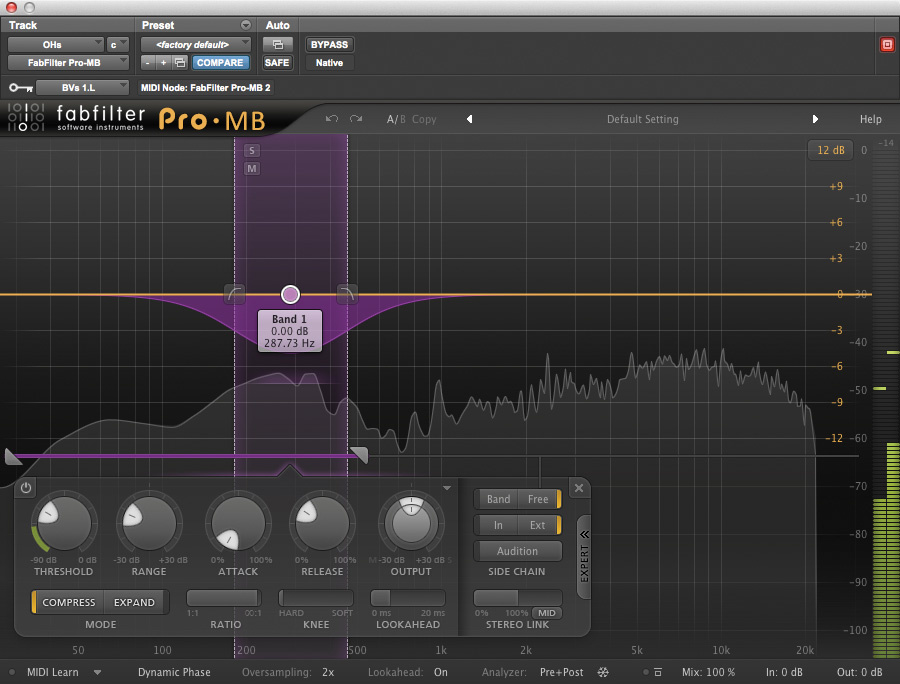Viewport: 900px width, 684px height.
Task: Open the FabFilter Pro-MB plug-in selector dropdown
Action: click(68, 63)
